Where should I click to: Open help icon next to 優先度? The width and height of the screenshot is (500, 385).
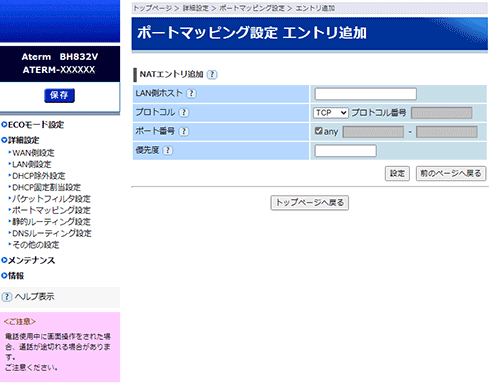click(x=168, y=151)
